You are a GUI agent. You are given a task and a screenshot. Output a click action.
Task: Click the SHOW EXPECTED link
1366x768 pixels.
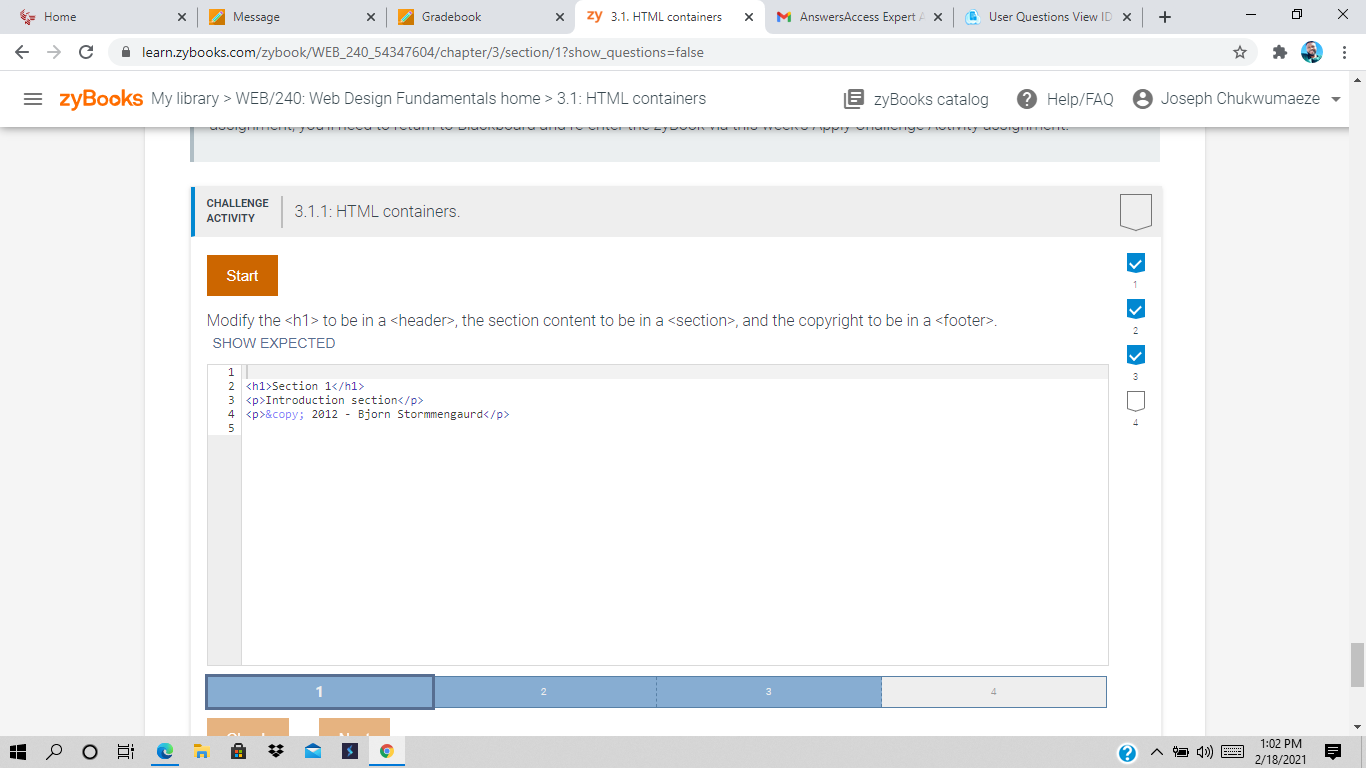point(274,343)
